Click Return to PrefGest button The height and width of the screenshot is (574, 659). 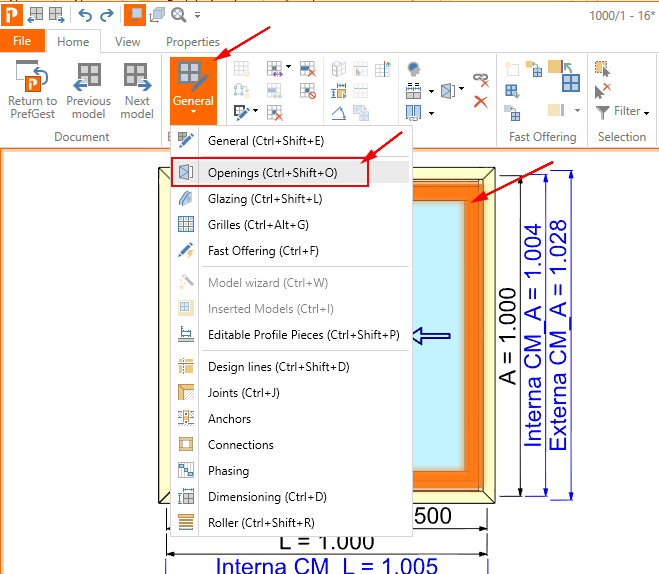pyautogui.click(x=32, y=90)
